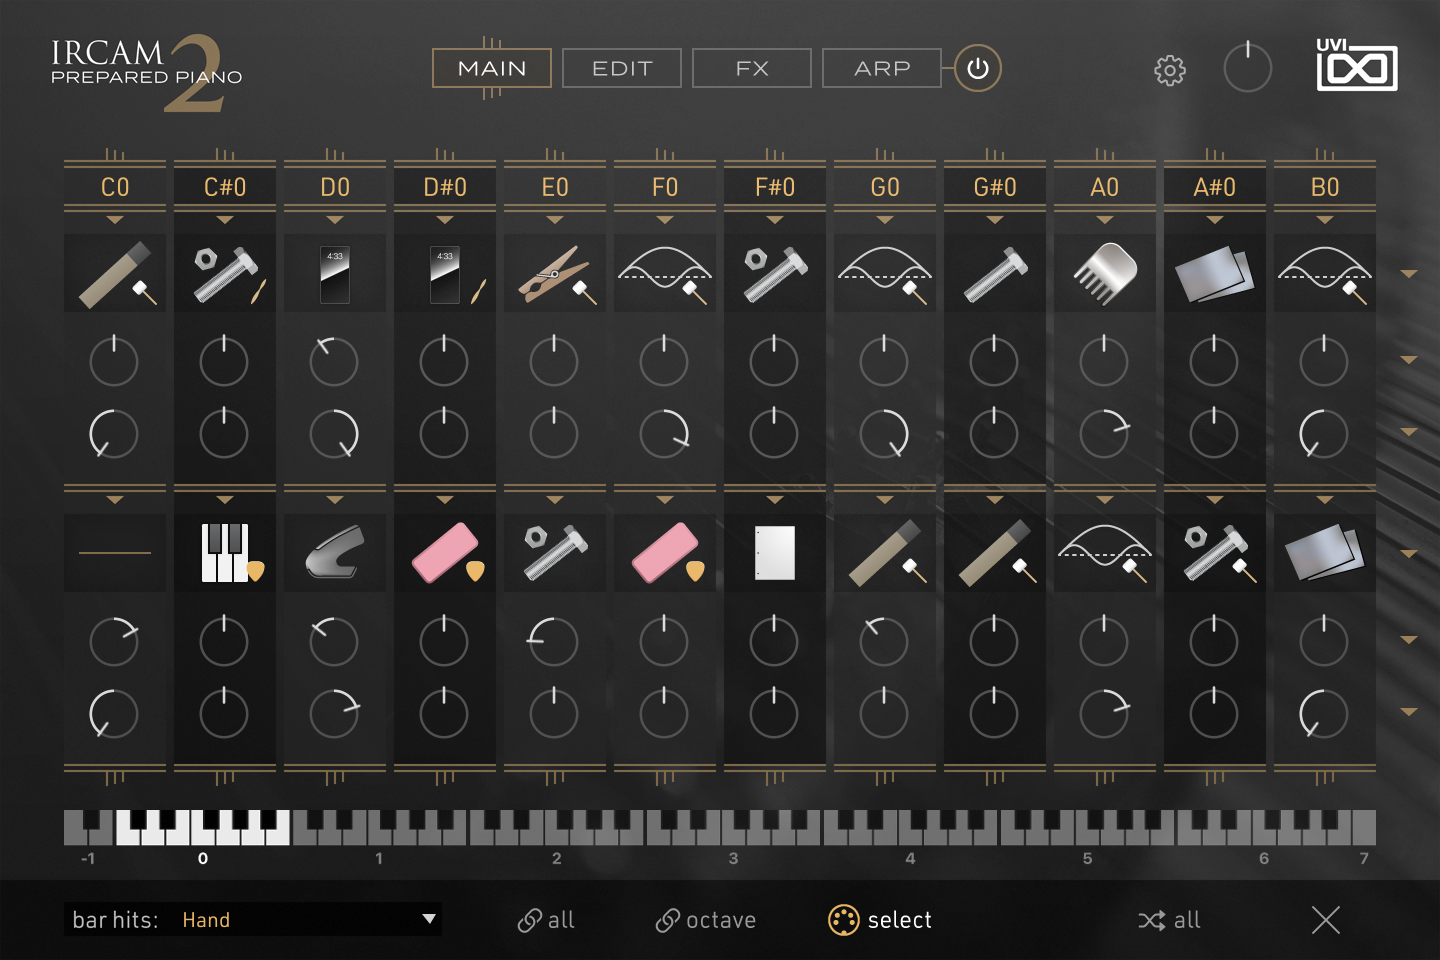Enable link octave mode

(x=706, y=920)
